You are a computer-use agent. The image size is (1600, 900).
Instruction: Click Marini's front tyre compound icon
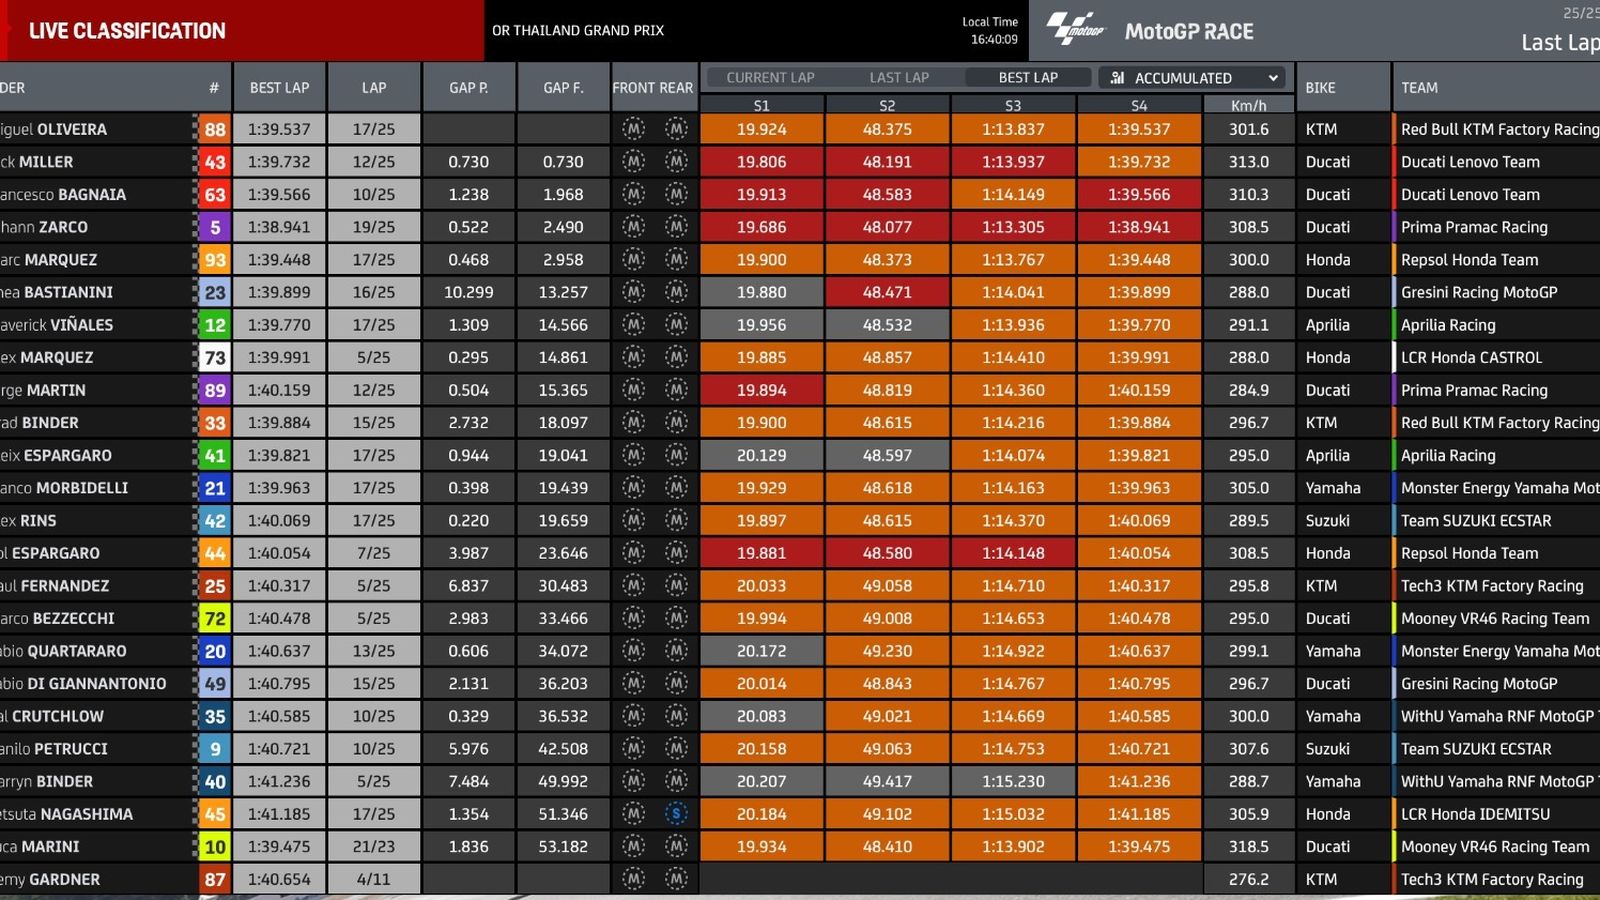click(x=633, y=847)
